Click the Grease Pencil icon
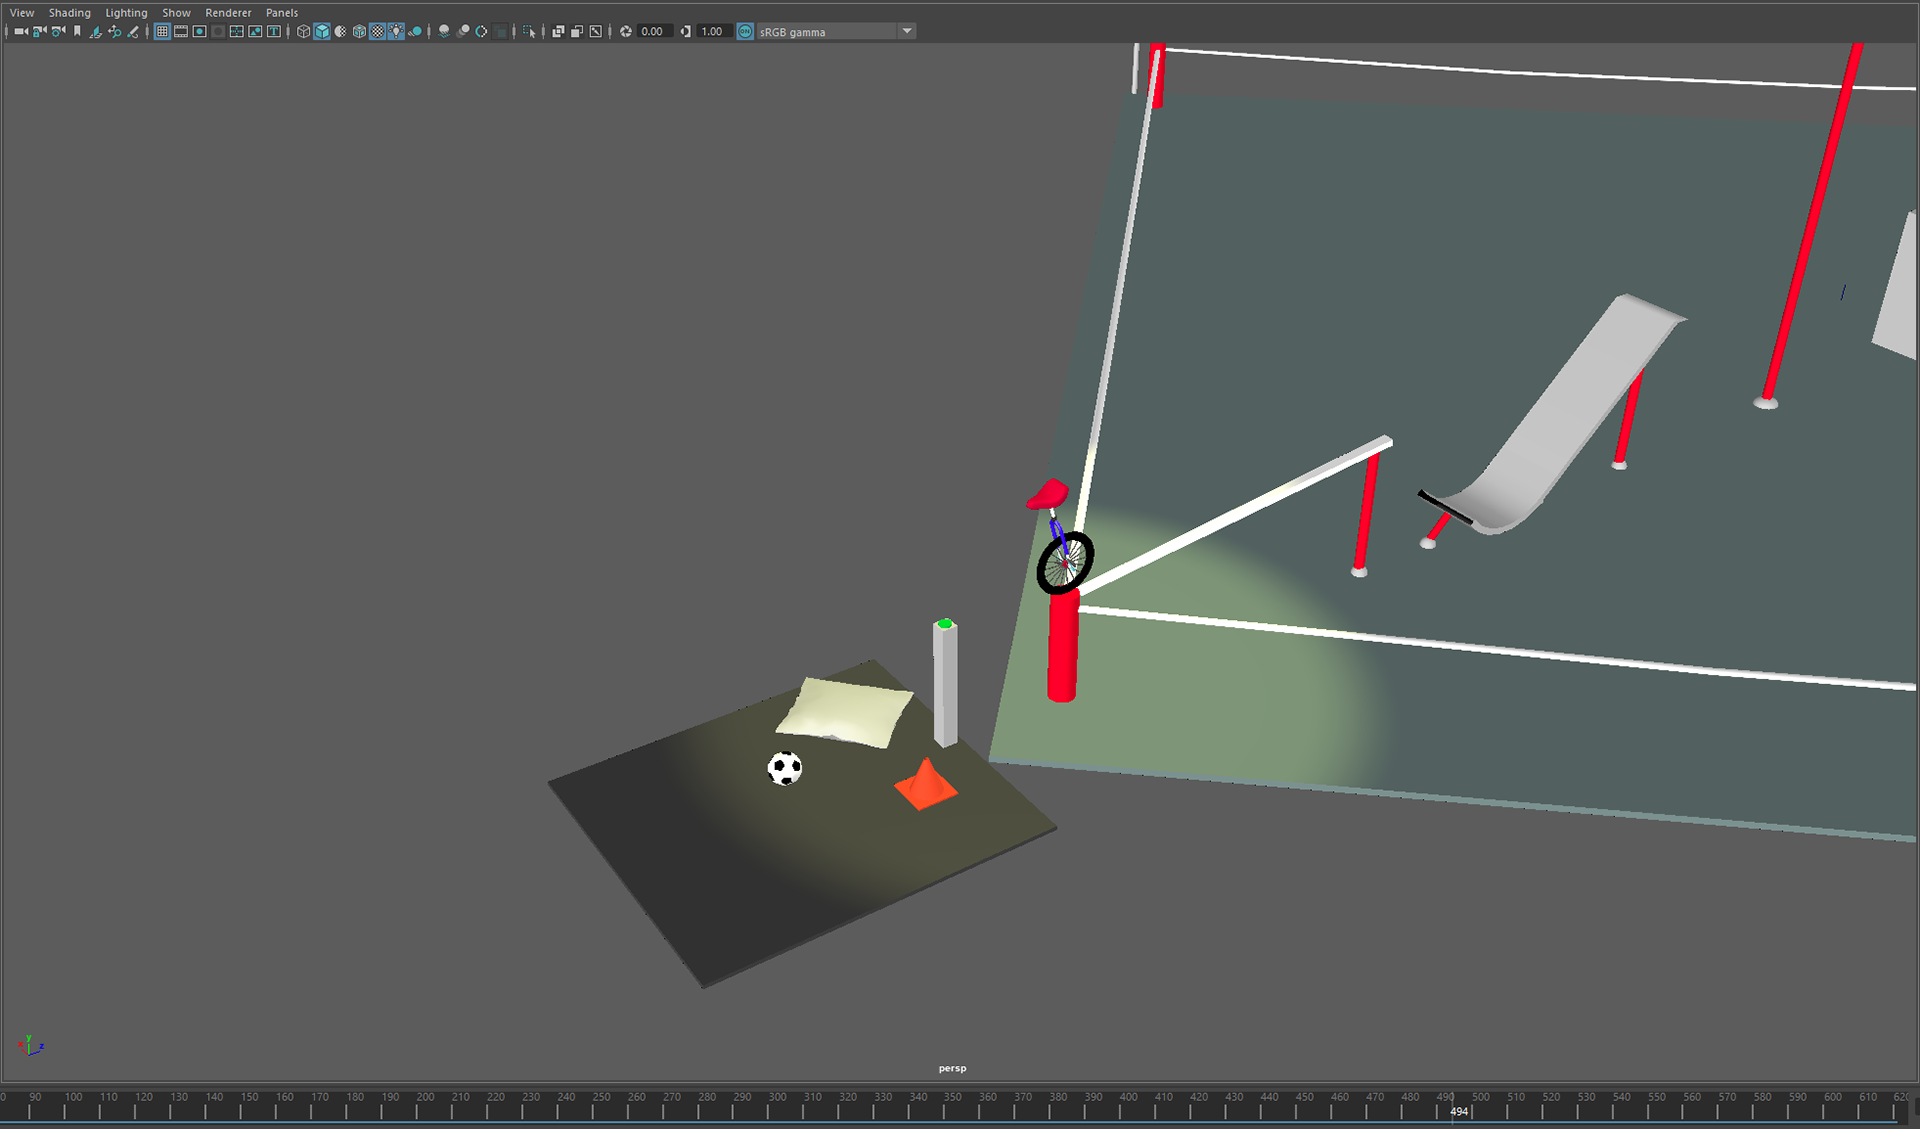 (x=133, y=32)
